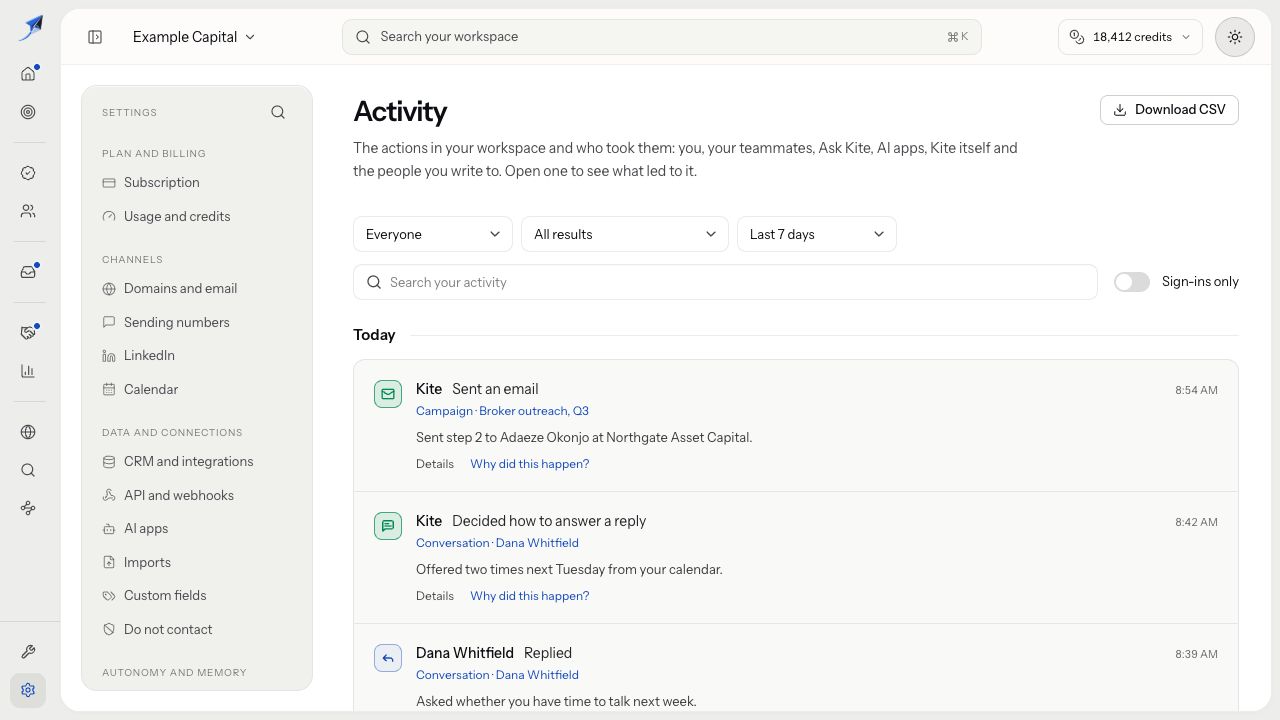This screenshot has width=1280, height=720.
Task: Click the globe icon in left rail
Action: click(x=28, y=432)
